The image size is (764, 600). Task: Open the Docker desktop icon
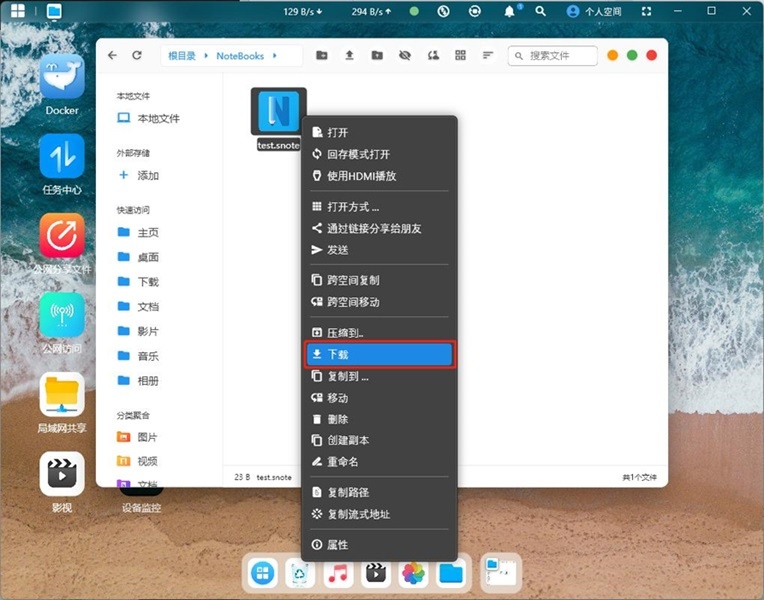pyautogui.click(x=62, y=77)
